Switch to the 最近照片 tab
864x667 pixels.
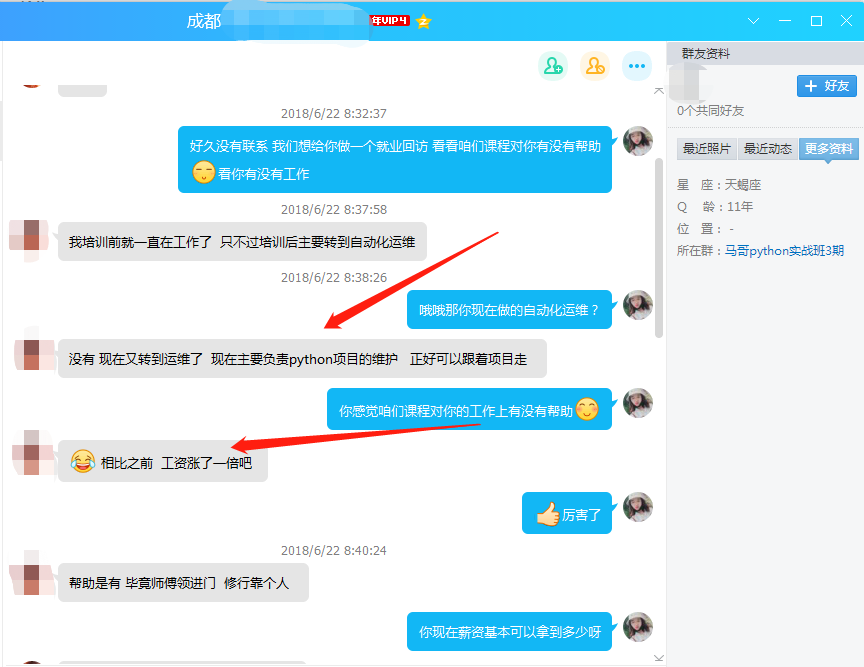point(706,149)
